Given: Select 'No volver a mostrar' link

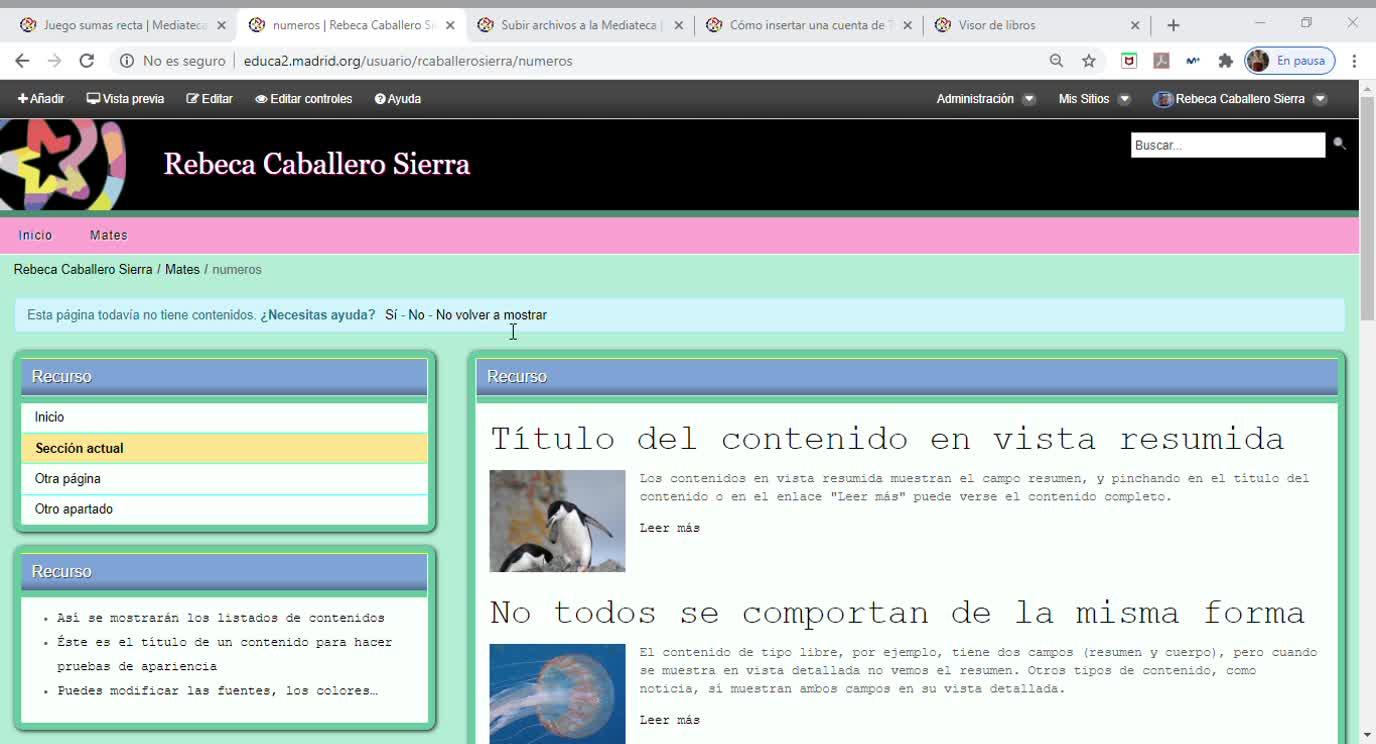Looking at the screenshot, I should click(x=491, y=315).
